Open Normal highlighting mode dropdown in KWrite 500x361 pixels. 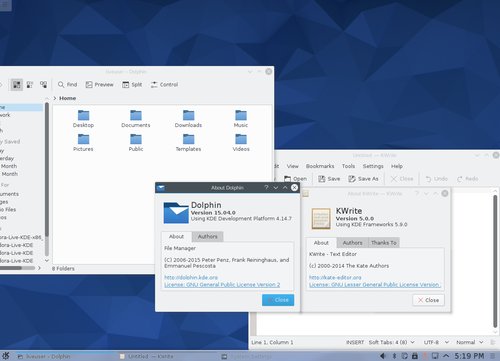(470, 342)
